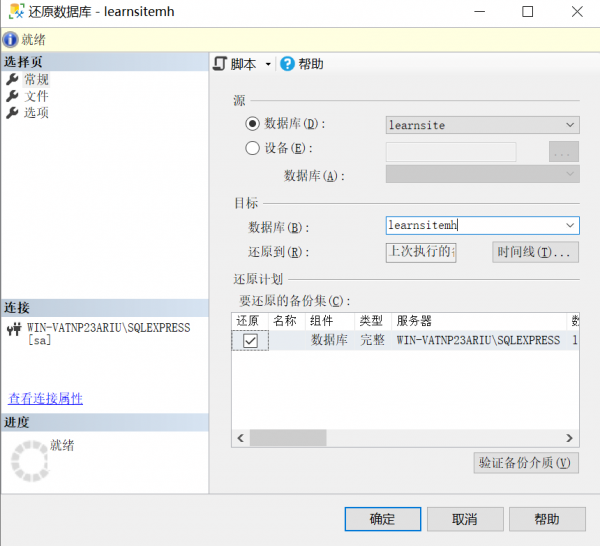Image resolution: width=600 pixels, height=546 pixels.
Task: Click the script icon in toolbar
Action: tap(220, 64)
